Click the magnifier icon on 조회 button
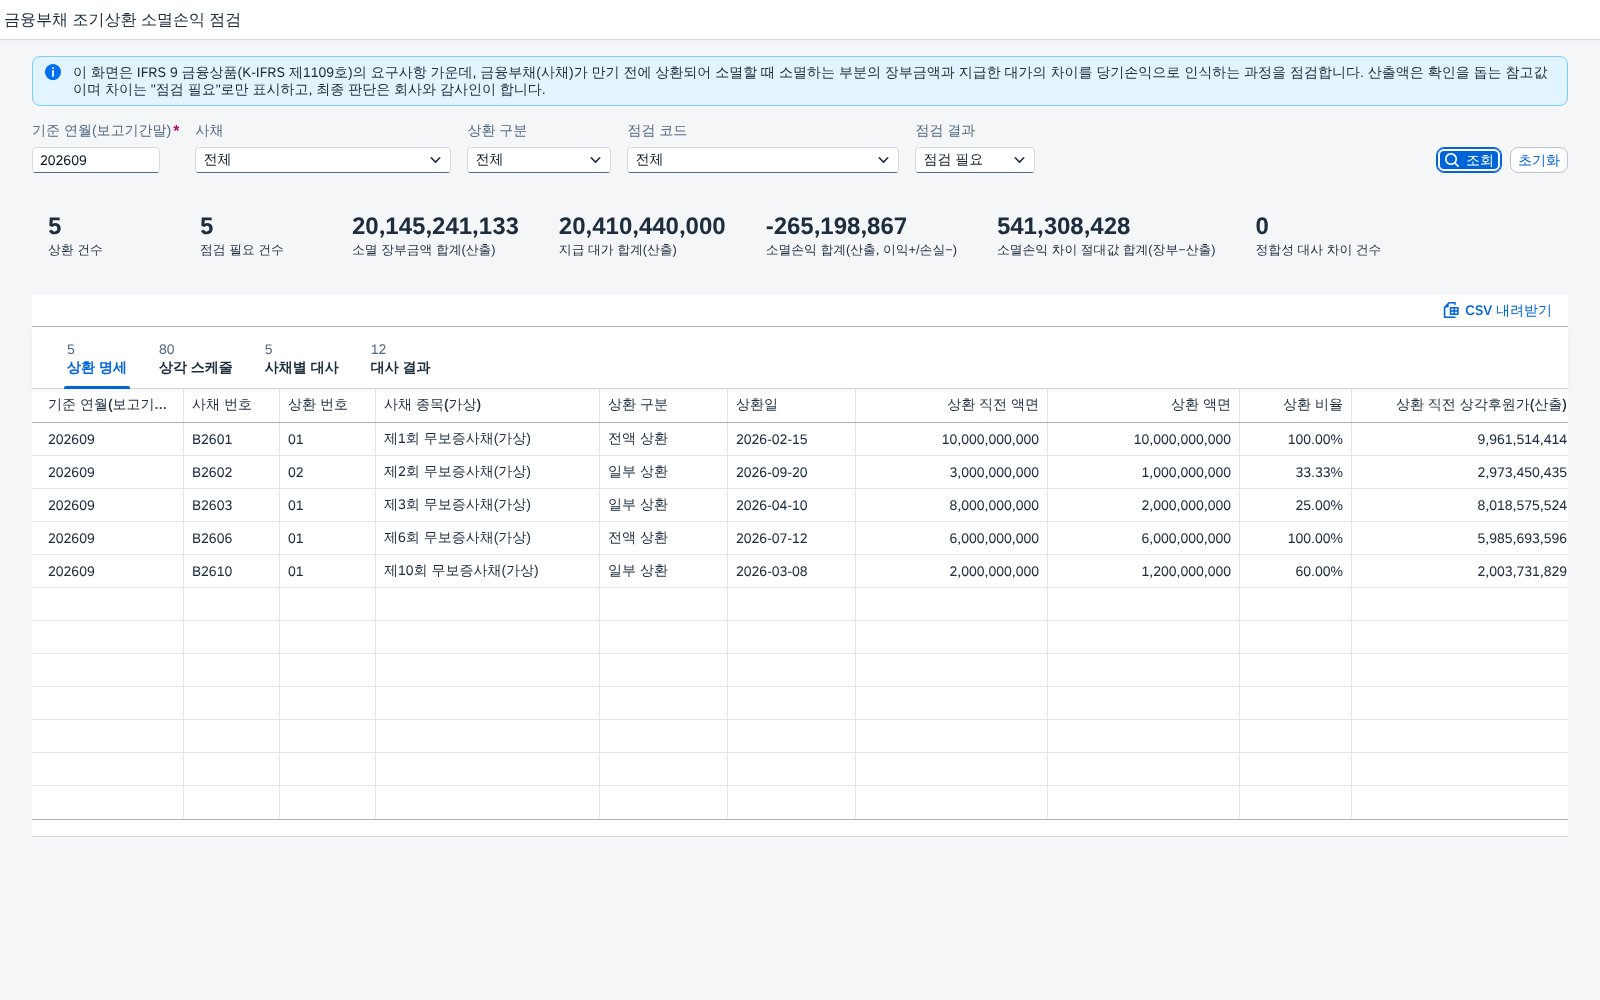 click(x=1452, y=160)
